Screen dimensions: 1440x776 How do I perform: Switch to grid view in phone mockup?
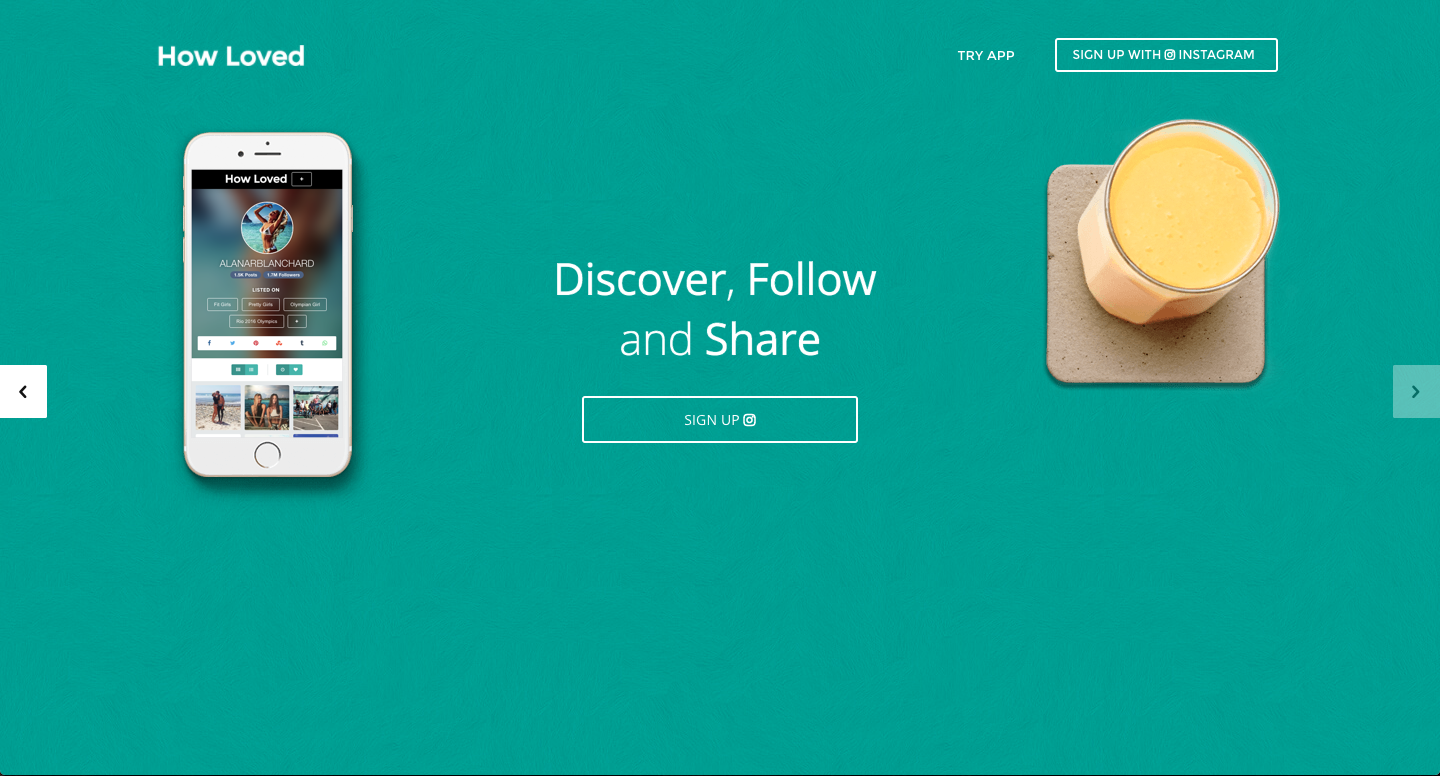(238, 370)
